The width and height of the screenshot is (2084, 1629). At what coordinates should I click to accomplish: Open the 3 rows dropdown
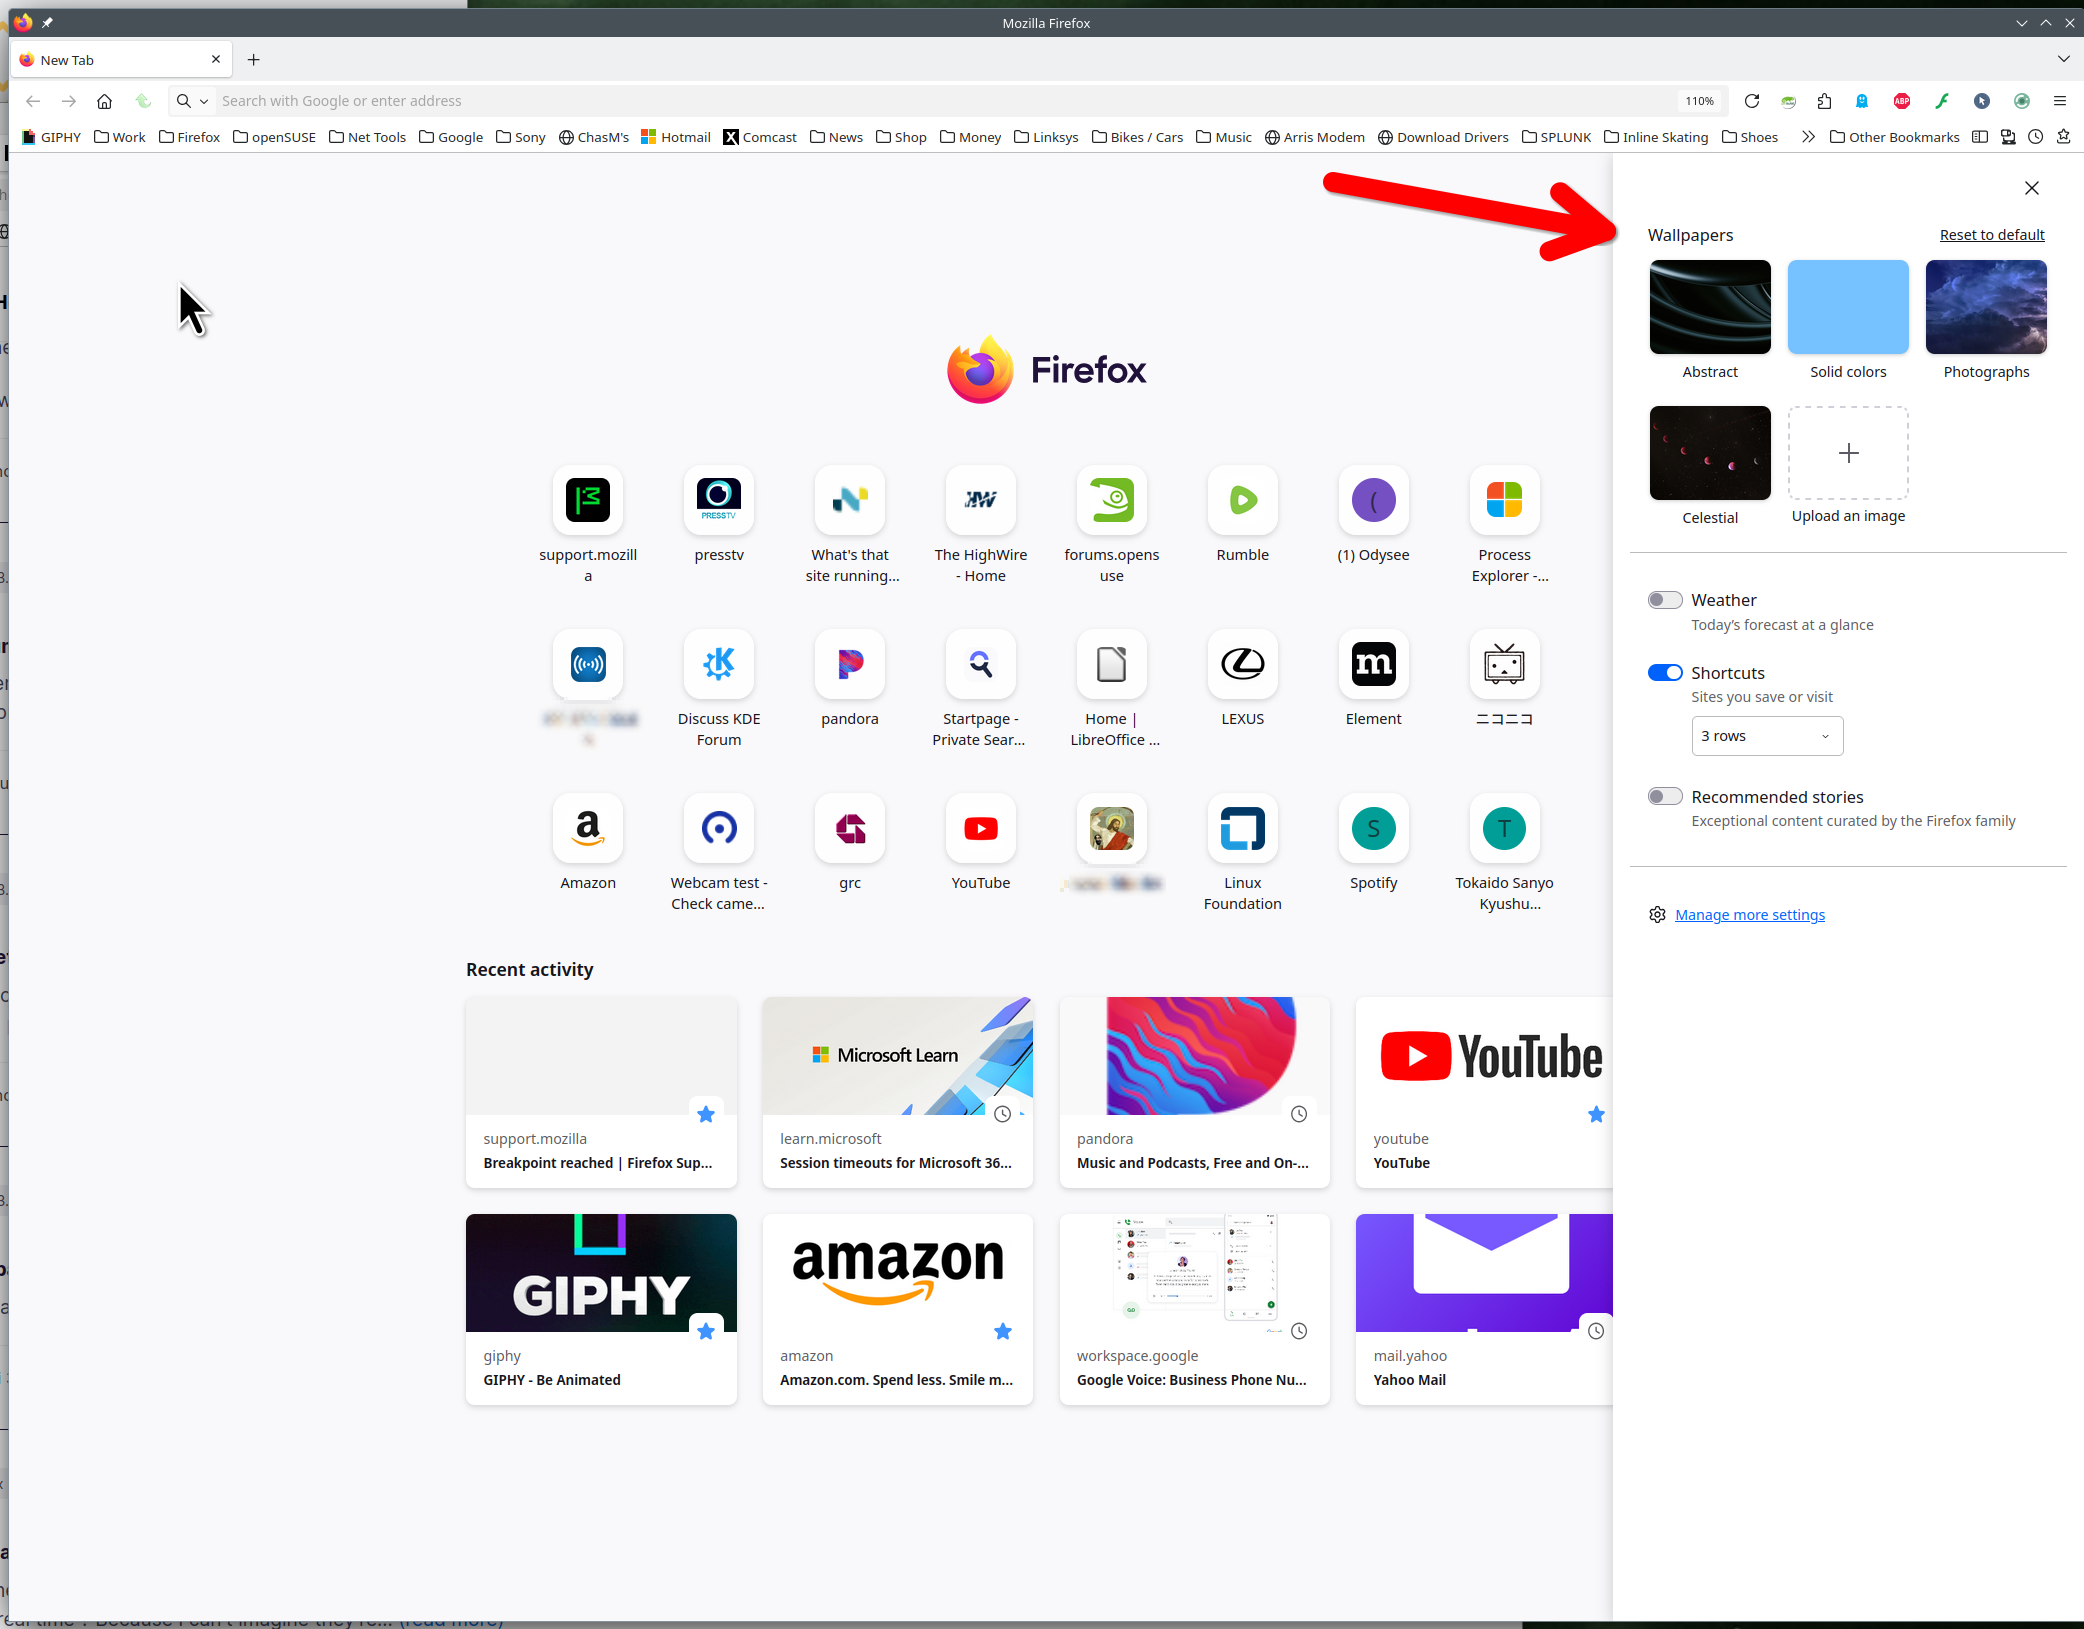click(1766, 736)
